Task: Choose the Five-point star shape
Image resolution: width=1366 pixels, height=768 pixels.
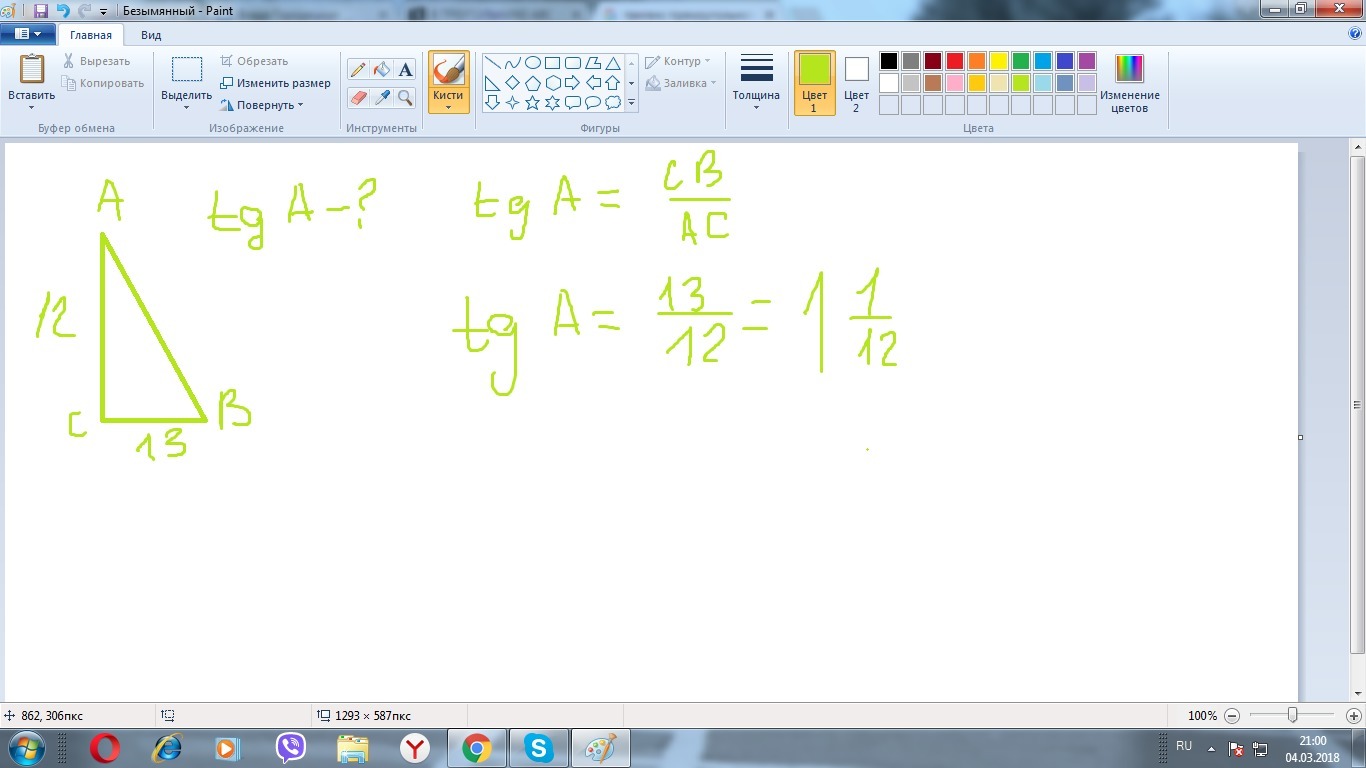Action: point(533,102)
